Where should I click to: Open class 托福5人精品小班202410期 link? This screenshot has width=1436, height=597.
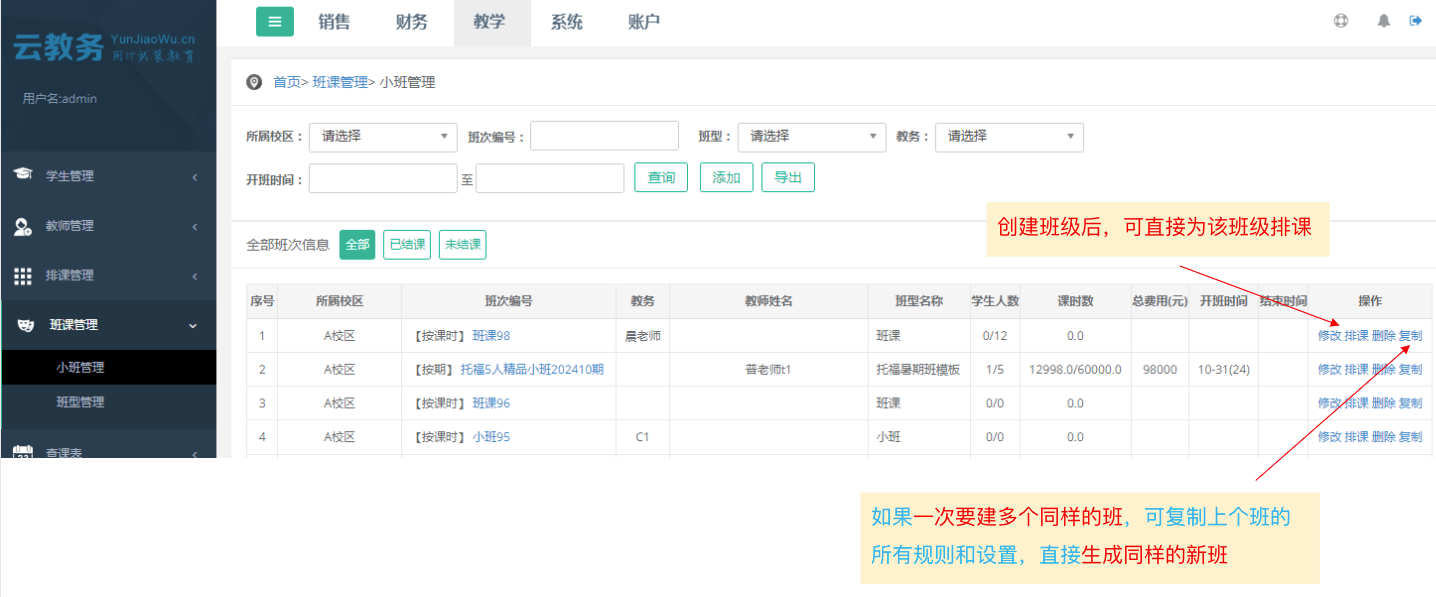[532, 370]
